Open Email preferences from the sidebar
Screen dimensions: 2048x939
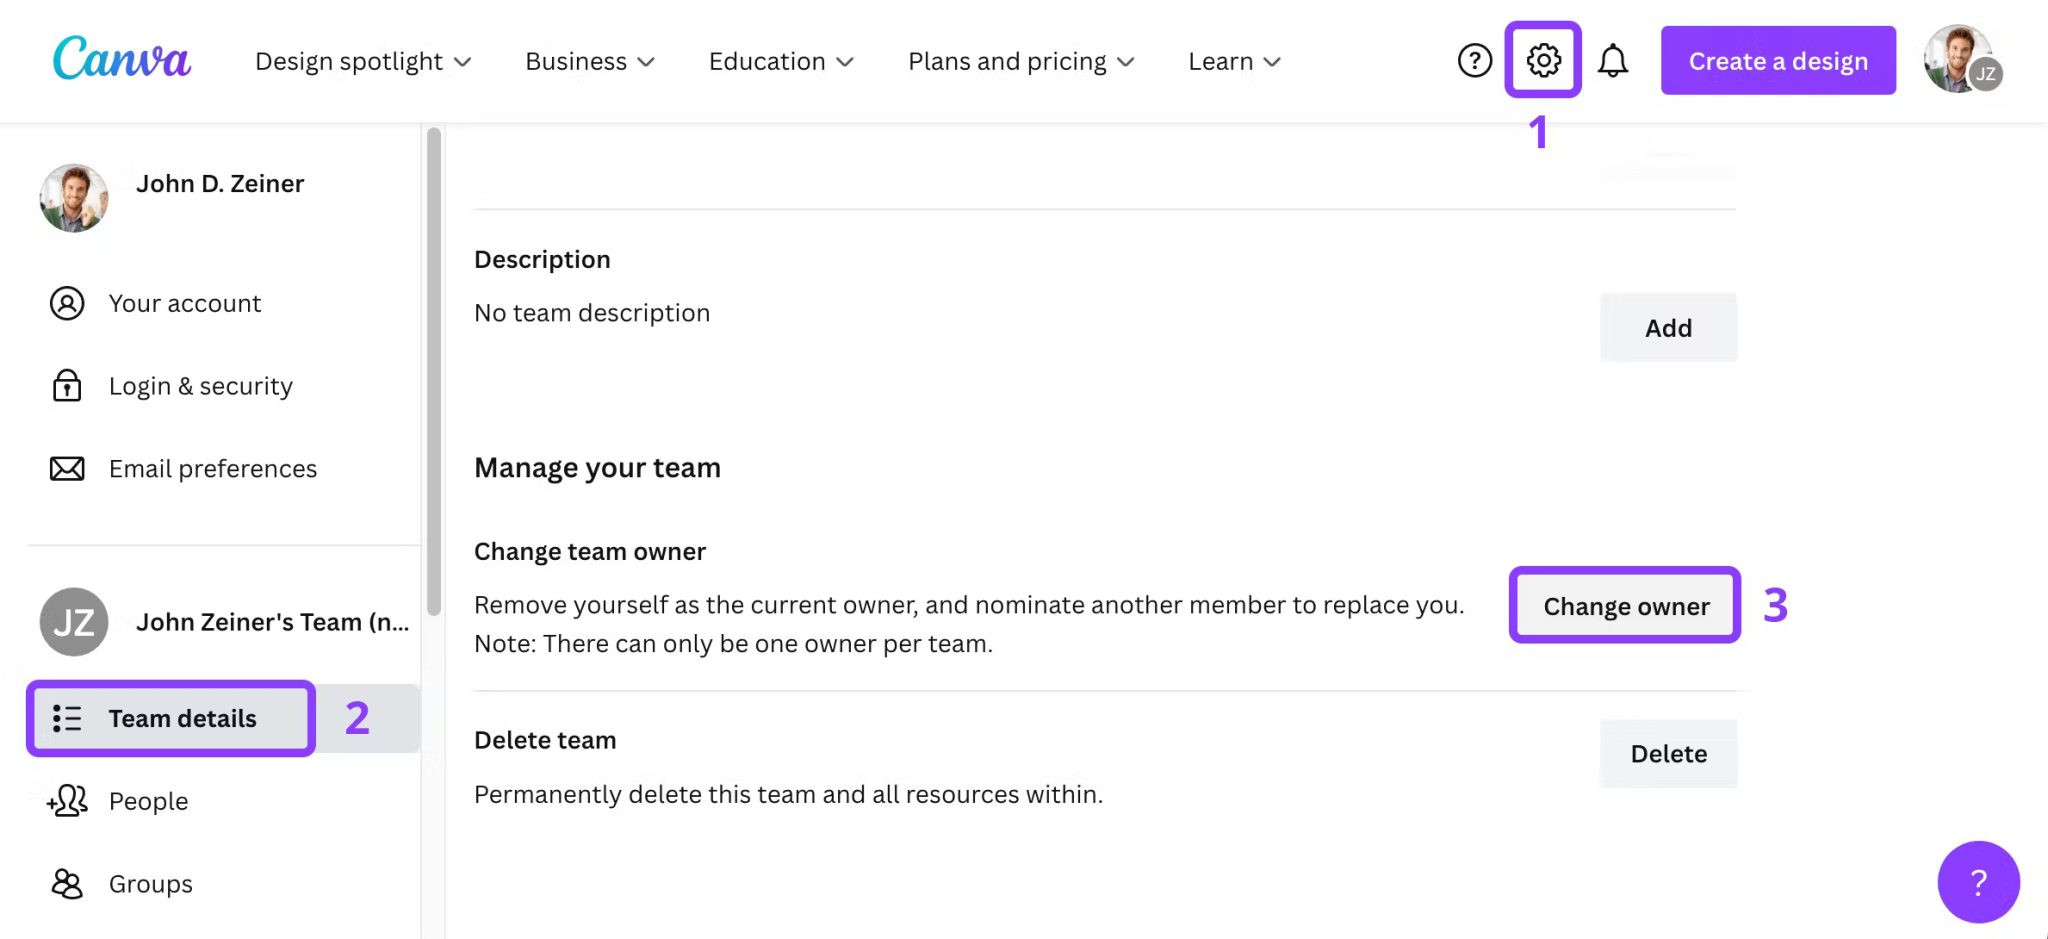pos(213,468)
